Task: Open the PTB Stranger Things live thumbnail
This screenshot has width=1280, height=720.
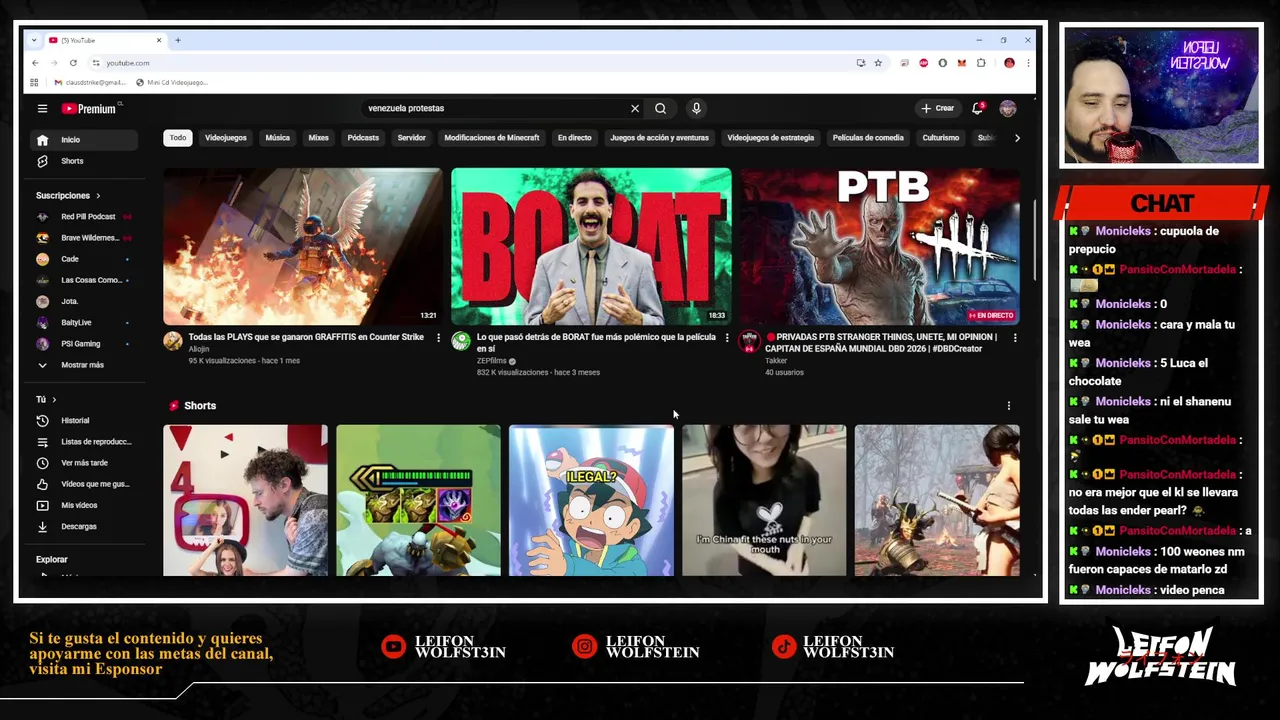Action: 880,246
